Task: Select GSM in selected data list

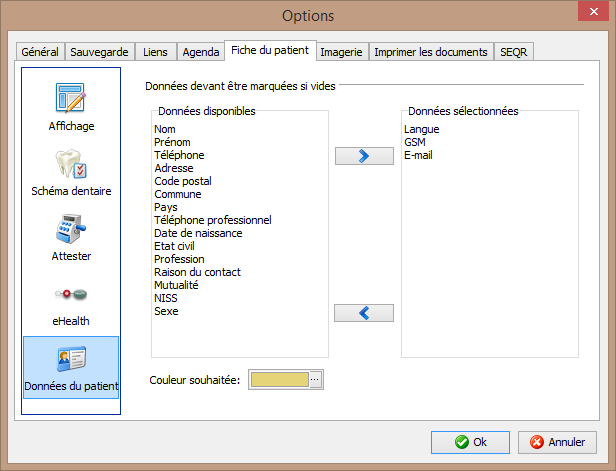Action: coord(415,142)
